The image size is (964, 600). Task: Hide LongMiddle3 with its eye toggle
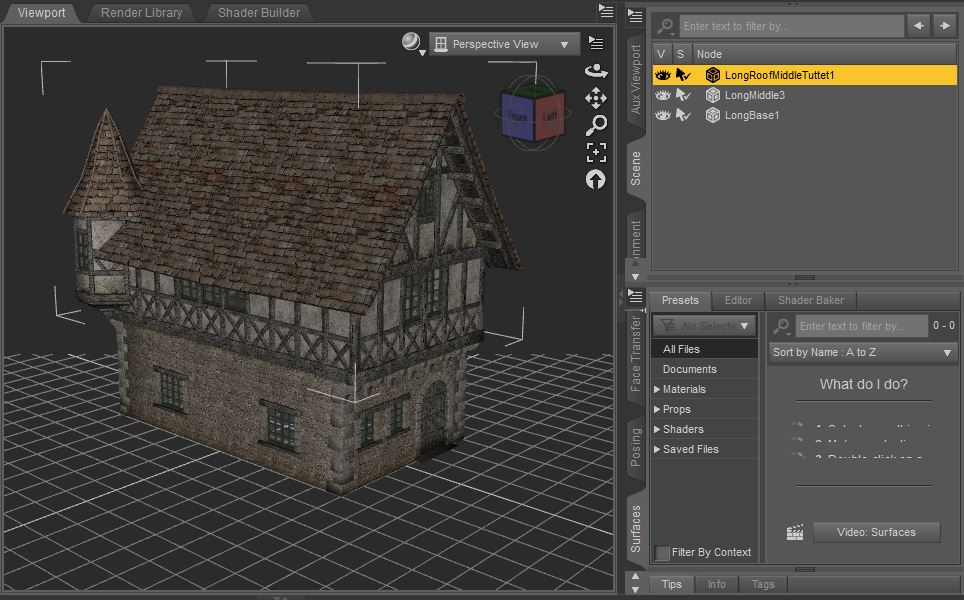pos(661,93)
